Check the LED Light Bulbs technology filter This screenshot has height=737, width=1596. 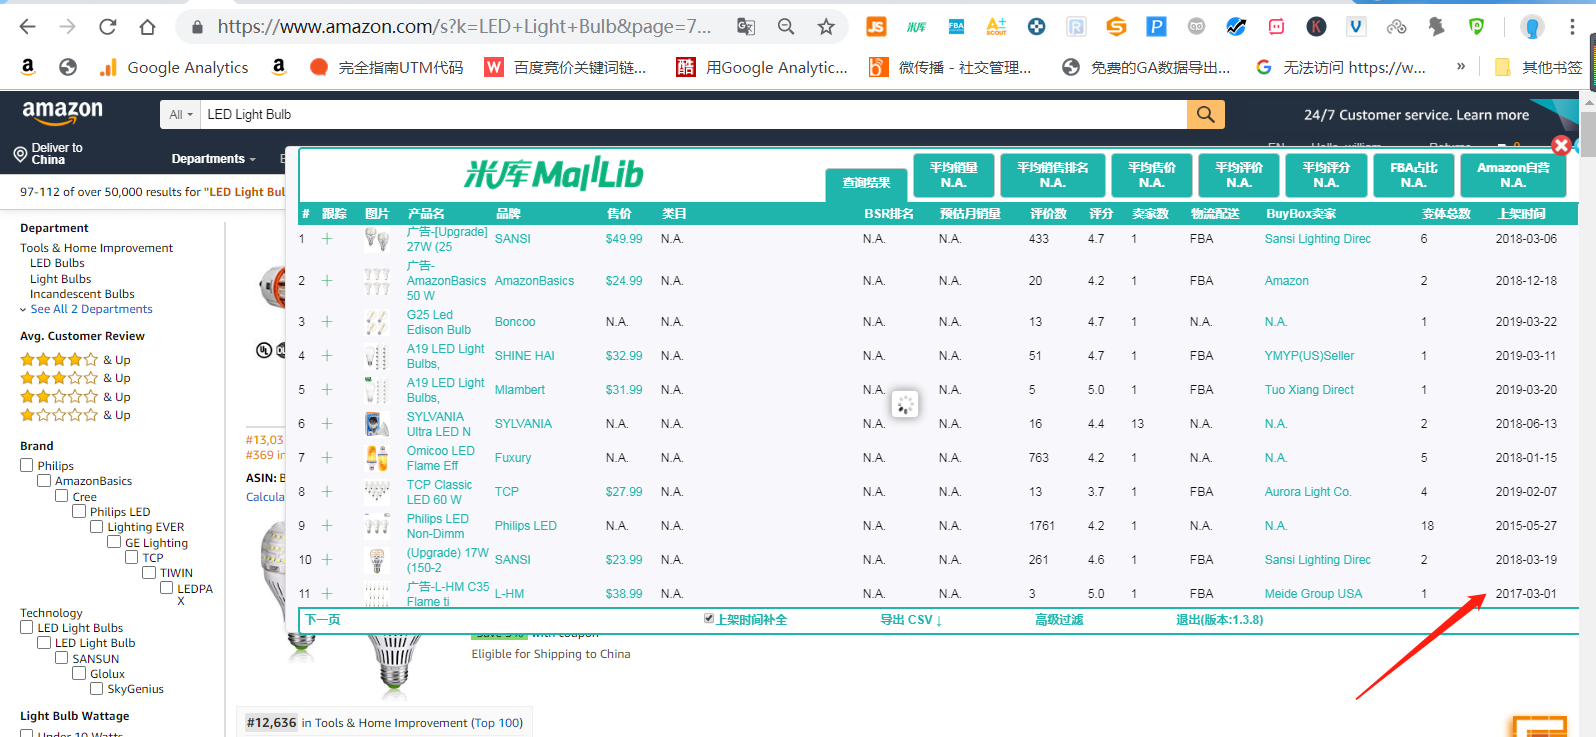(x=27, y=627)
